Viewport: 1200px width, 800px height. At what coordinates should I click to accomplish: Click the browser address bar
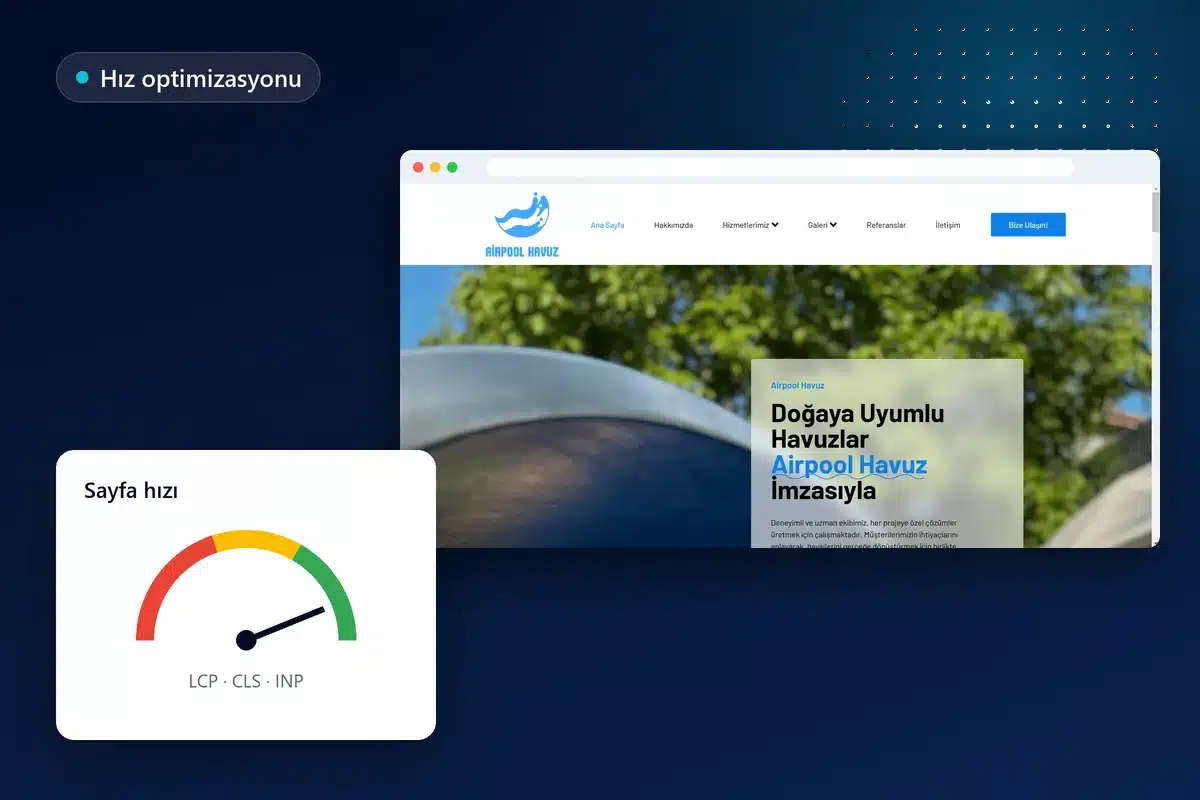[780, 167]
